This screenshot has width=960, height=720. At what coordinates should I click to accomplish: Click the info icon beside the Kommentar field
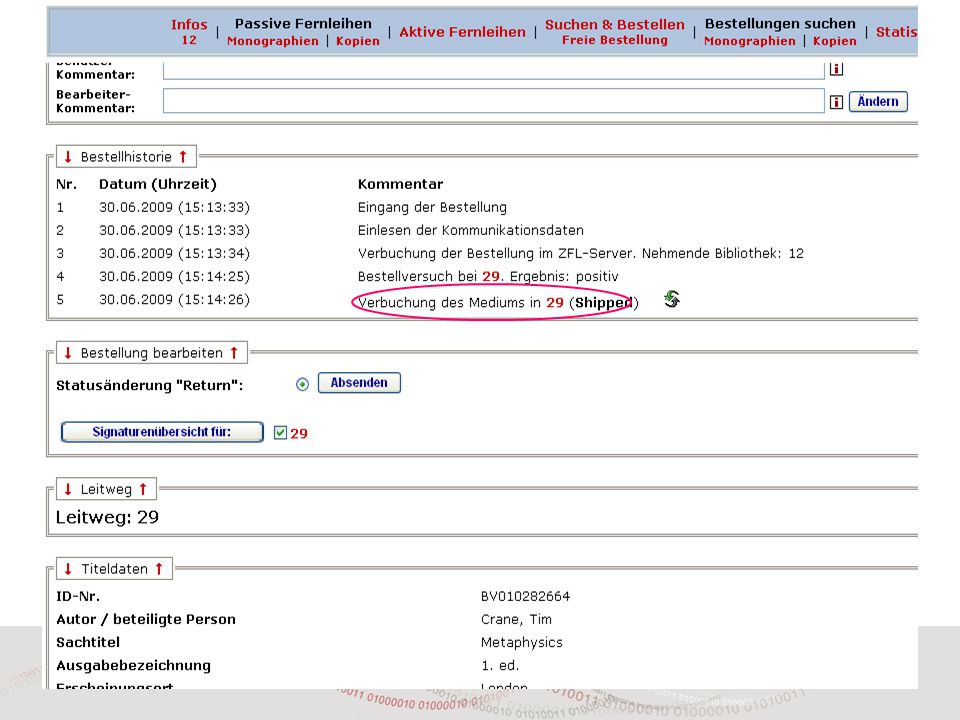(836, 69)
